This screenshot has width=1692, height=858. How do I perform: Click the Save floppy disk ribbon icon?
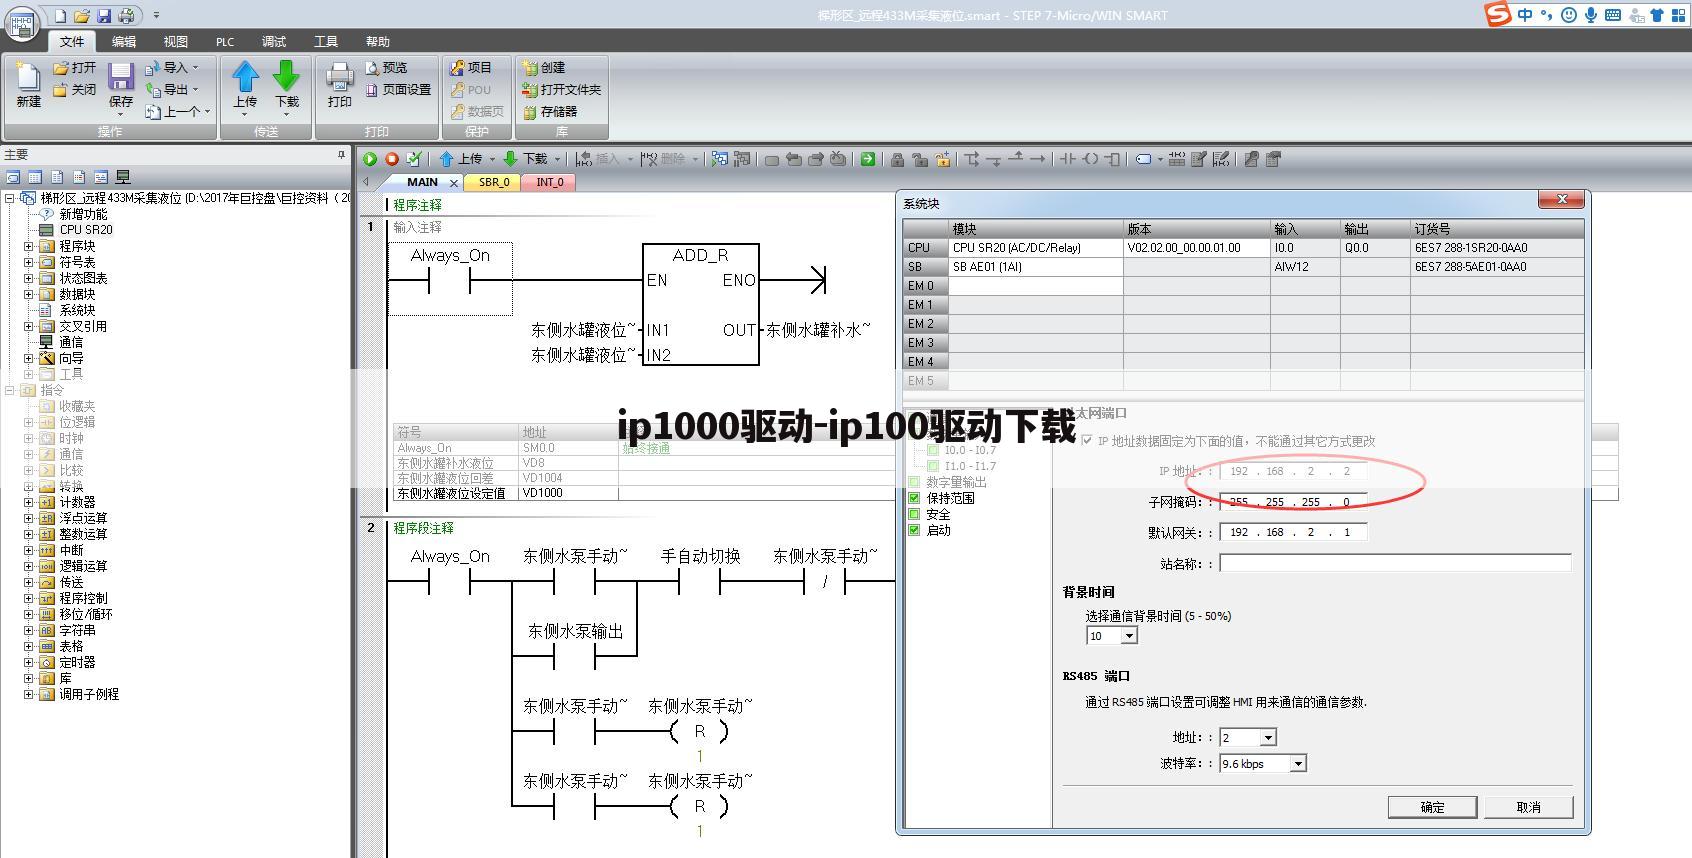click(x=121, y=78)
